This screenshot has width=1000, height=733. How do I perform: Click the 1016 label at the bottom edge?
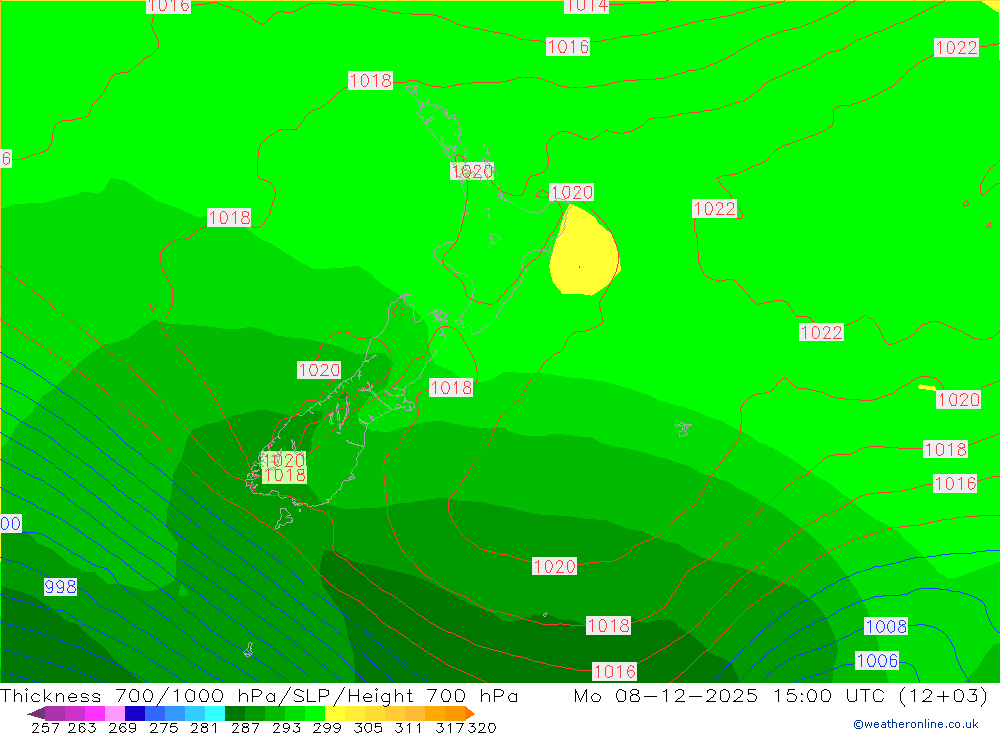pyautogui.click(x=615, y=671)
